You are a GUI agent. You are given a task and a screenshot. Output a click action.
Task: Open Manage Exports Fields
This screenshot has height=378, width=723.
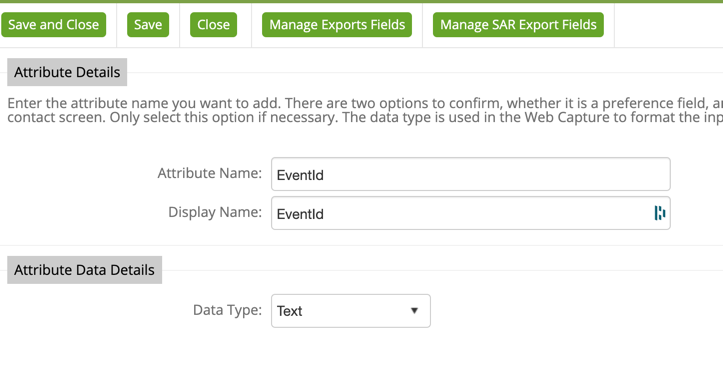click(x=337, y=25)
